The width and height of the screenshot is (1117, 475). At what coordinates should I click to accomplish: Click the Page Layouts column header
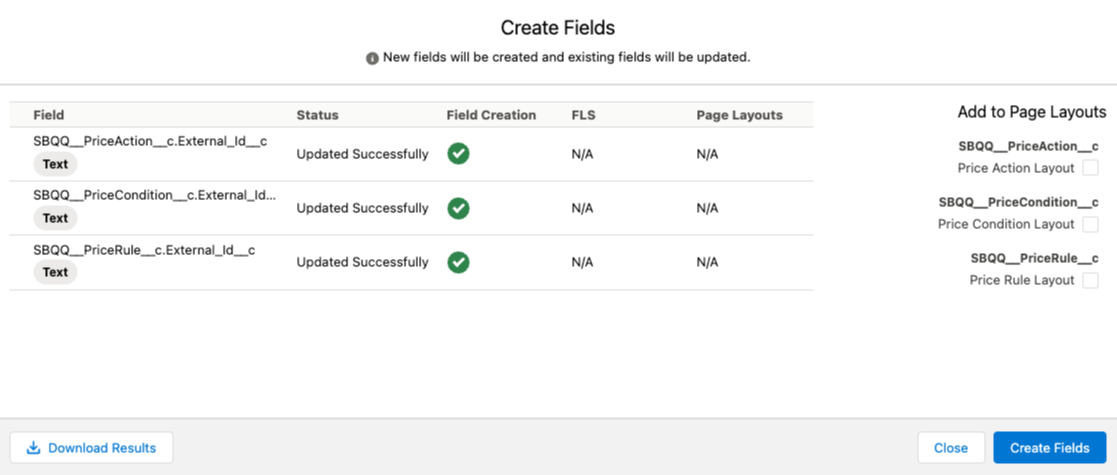coord(739,115)
